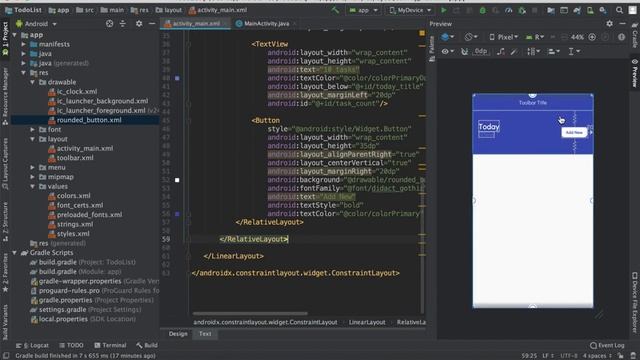
Task: Open the API version R dropdown
Action: click(x=535, y=37)
